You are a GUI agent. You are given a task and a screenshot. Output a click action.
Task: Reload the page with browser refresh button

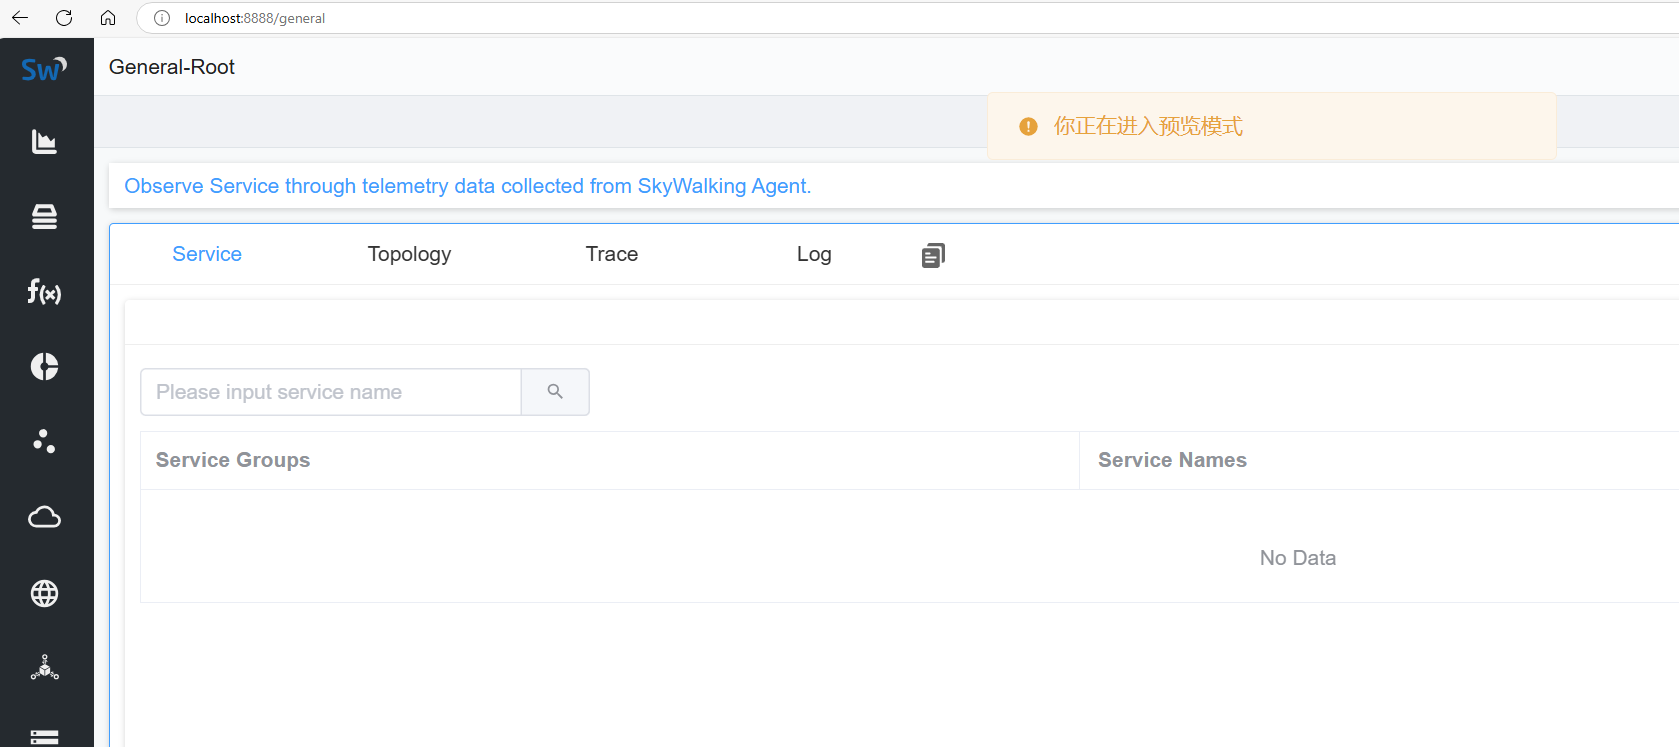(64, 18)
